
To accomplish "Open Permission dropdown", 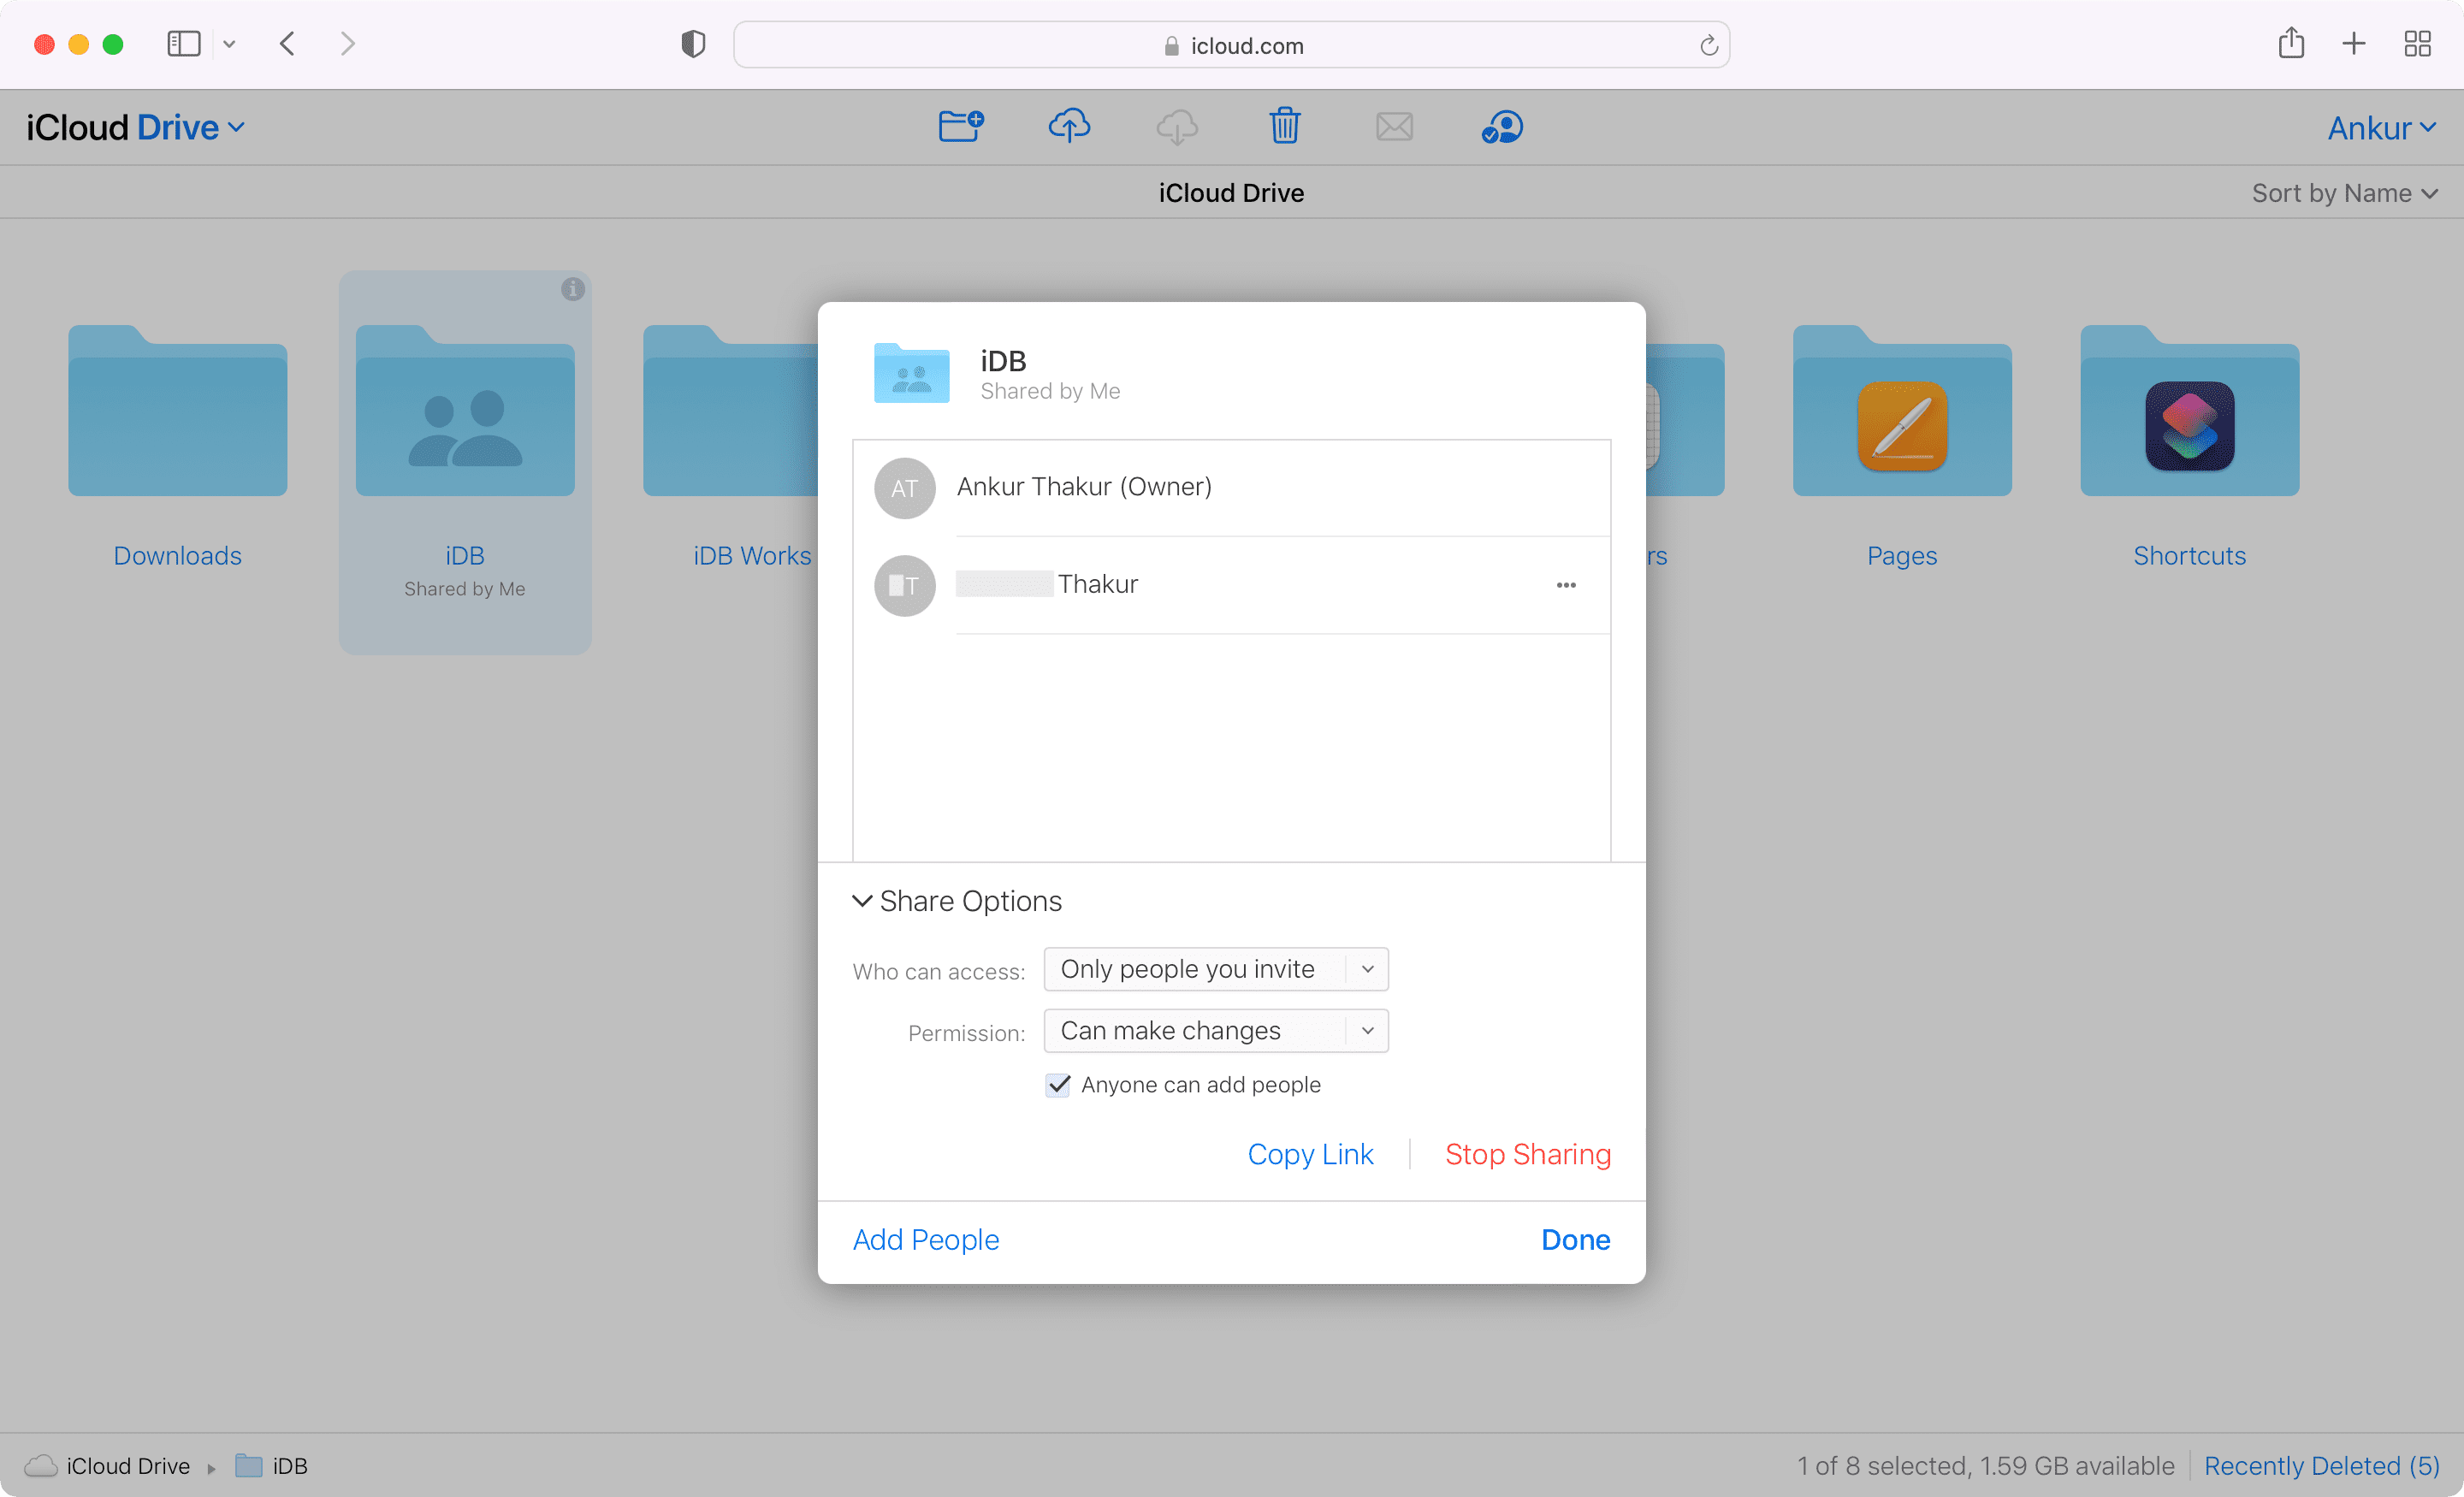I will pos(1216,1031).
